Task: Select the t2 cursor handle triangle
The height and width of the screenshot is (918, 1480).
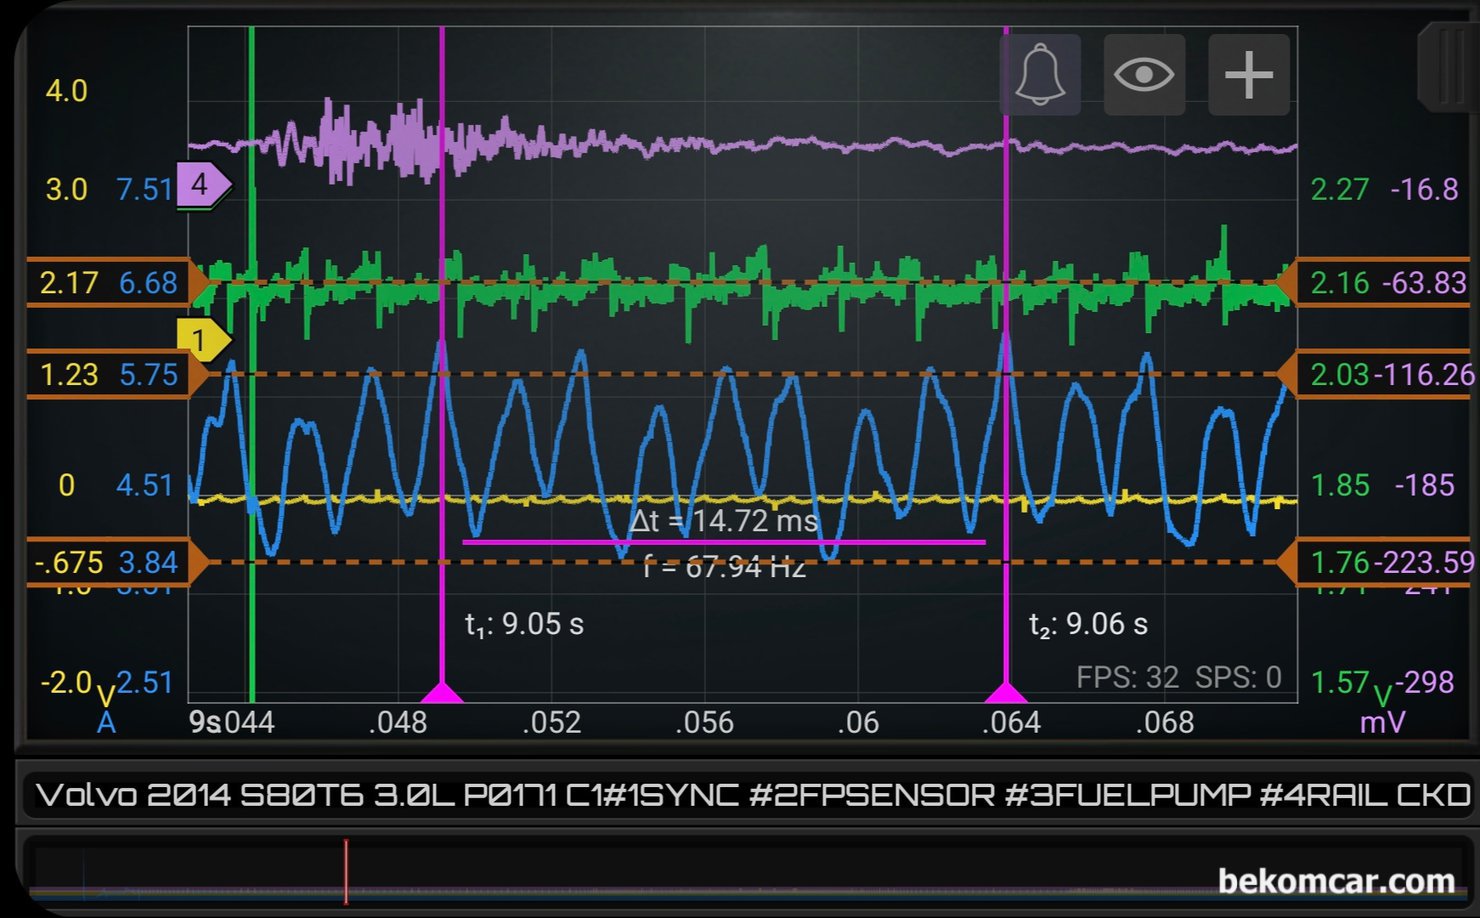Action: pos(1006,692)
